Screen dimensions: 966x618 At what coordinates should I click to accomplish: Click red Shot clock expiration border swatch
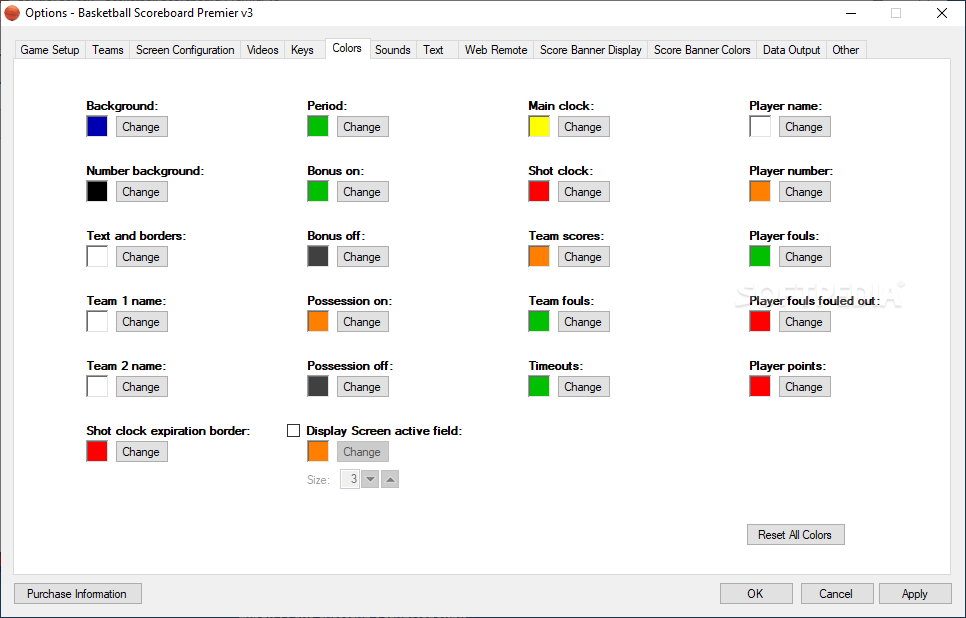tap(97, 452)
